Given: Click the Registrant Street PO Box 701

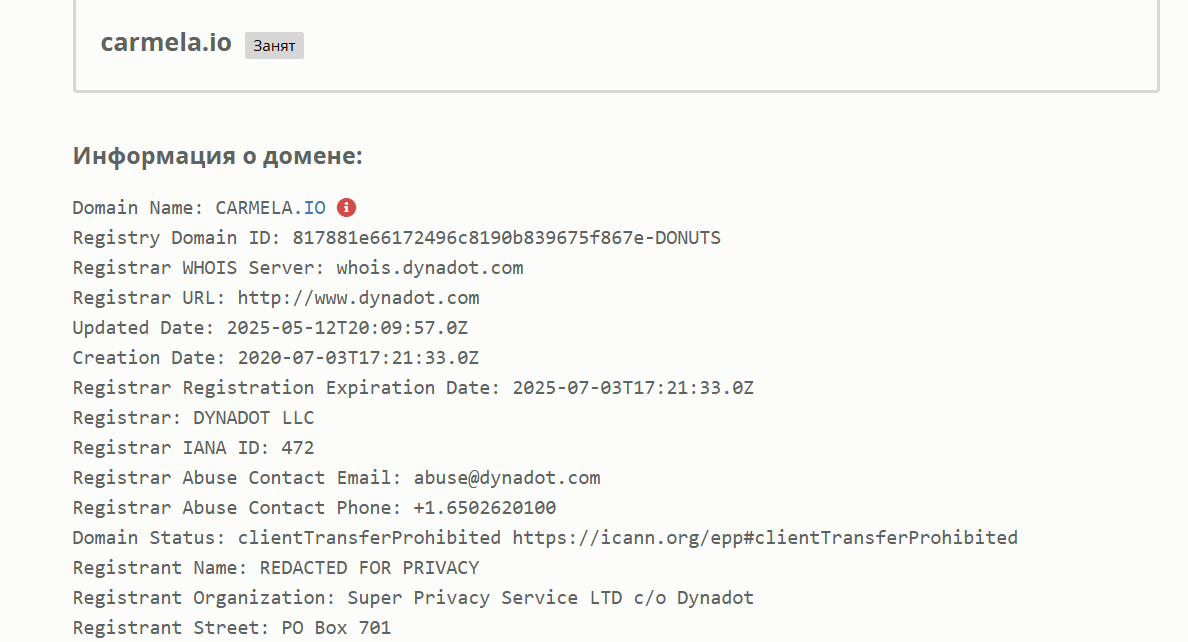Looking at the screenshot, I should (336, 628).
